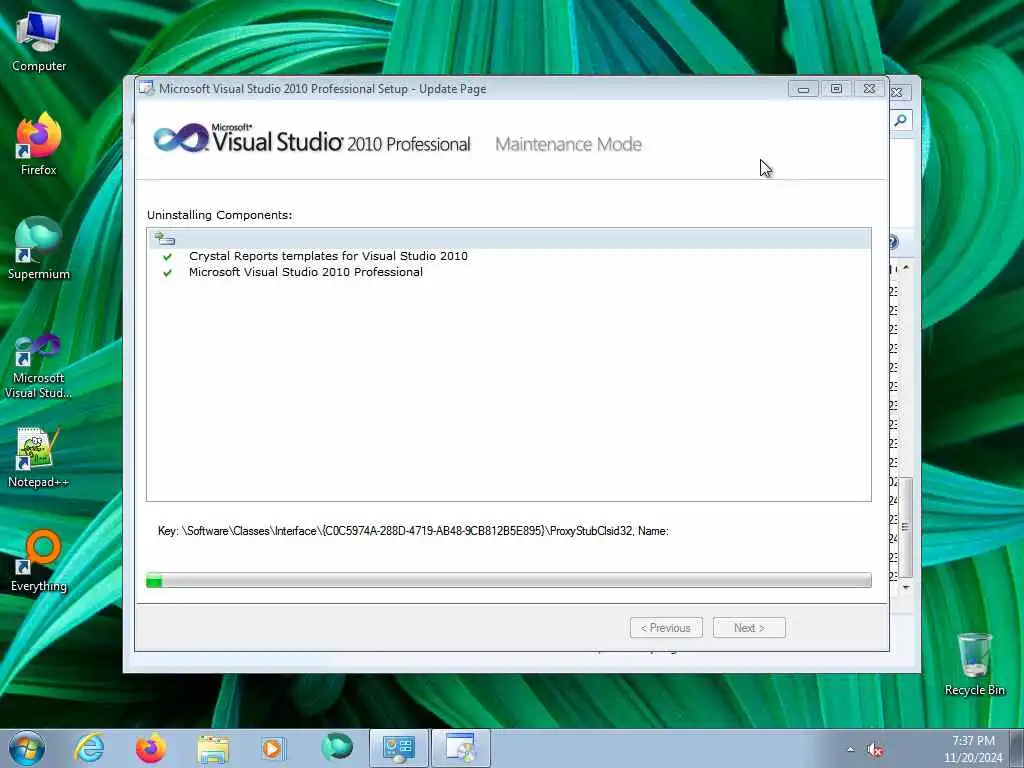Open Windows Media Player from the taskbar
Viewport: 1024px width, 768px height.
coord(273,748)
